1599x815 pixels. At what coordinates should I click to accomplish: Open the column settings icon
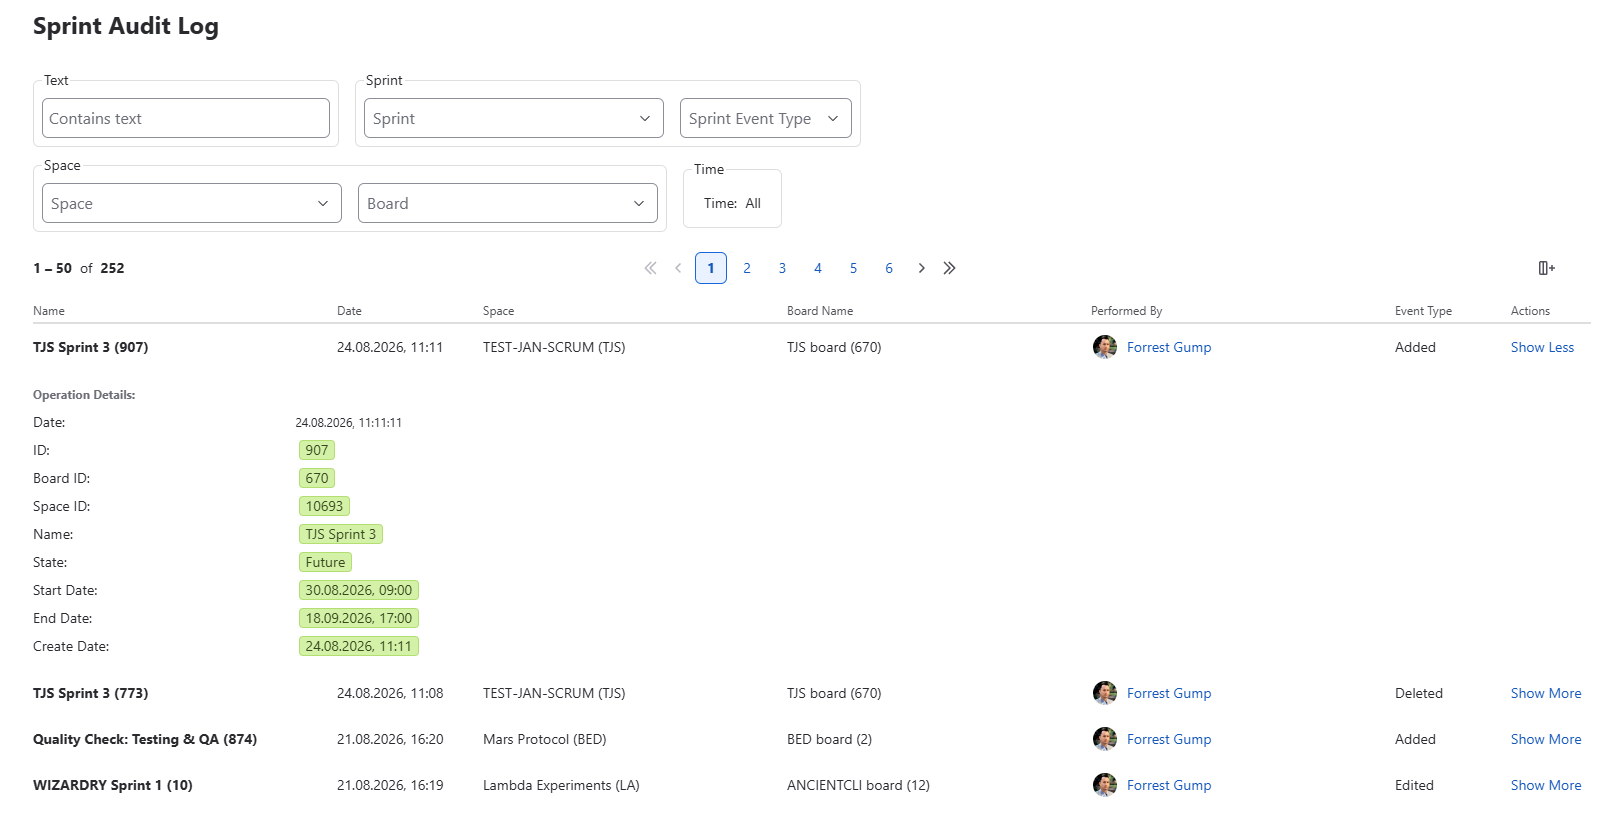pos(1546,268)
